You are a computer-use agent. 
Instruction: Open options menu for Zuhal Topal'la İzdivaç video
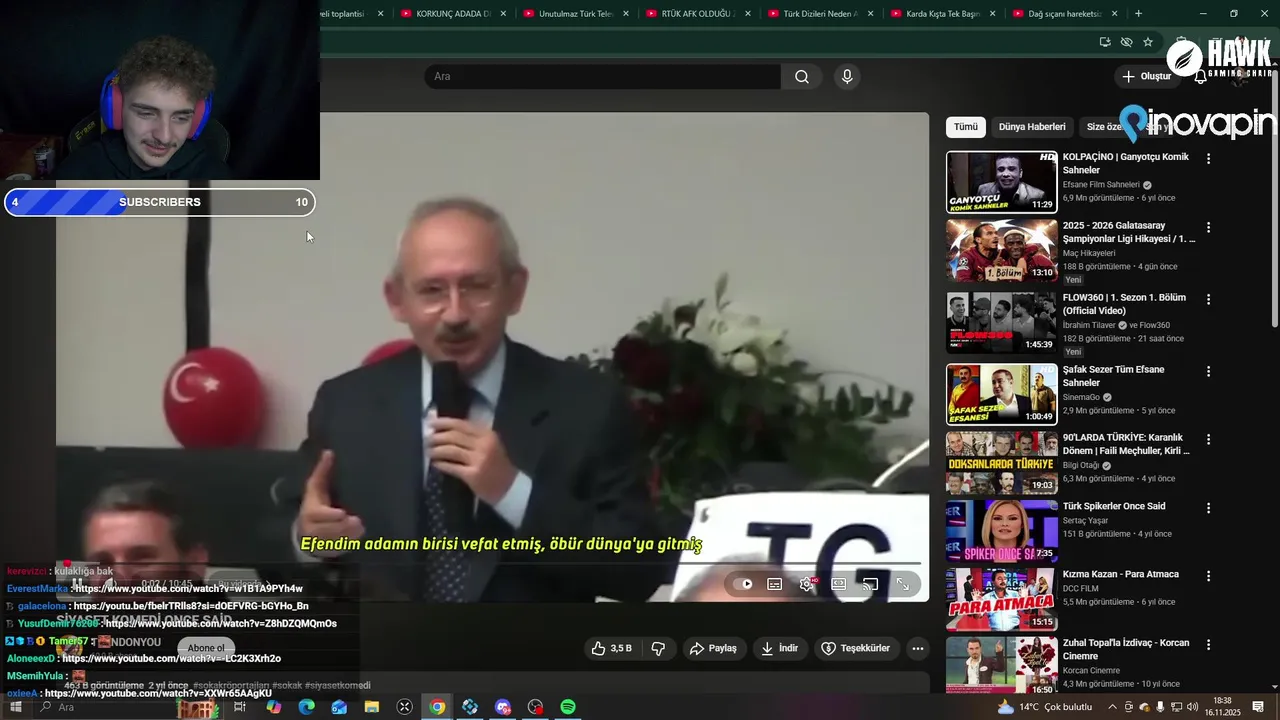(x=1208, y=645)
